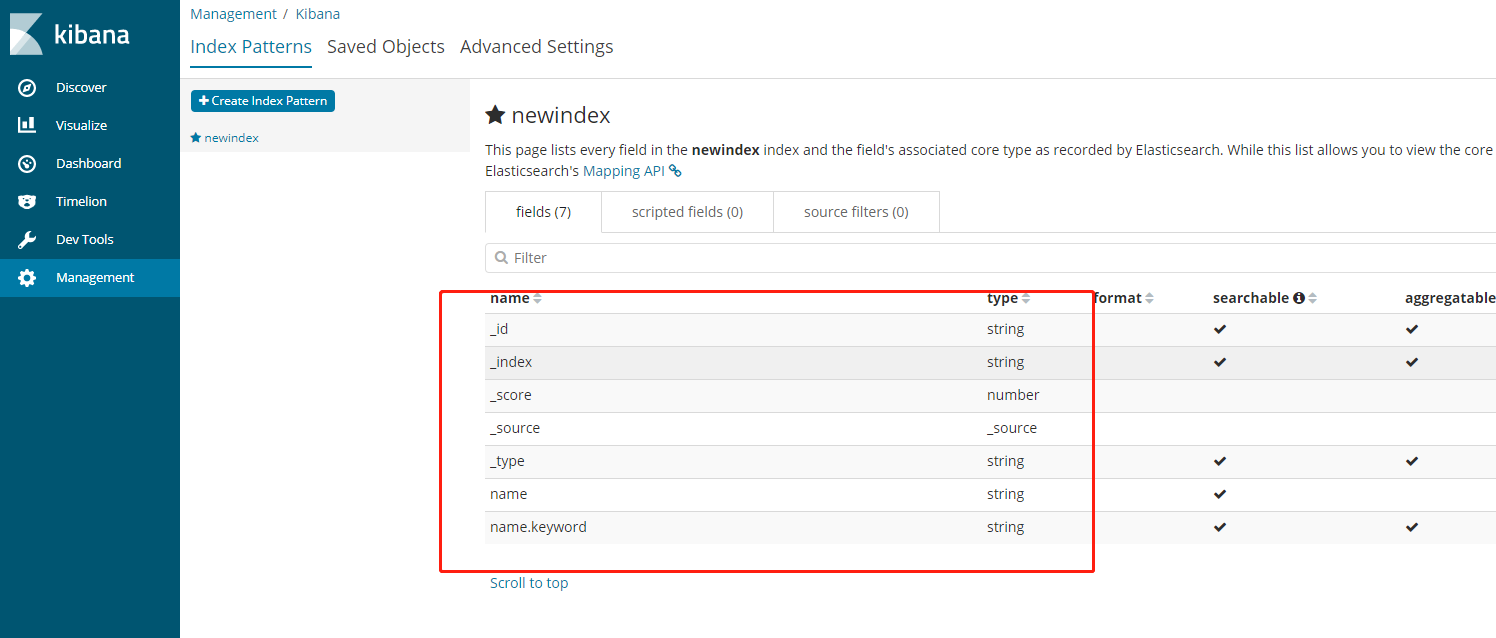Sort fields by searchable column arrows
Image resolution: width=1496 pixels, height=638 pixels.
[1312, 298]
